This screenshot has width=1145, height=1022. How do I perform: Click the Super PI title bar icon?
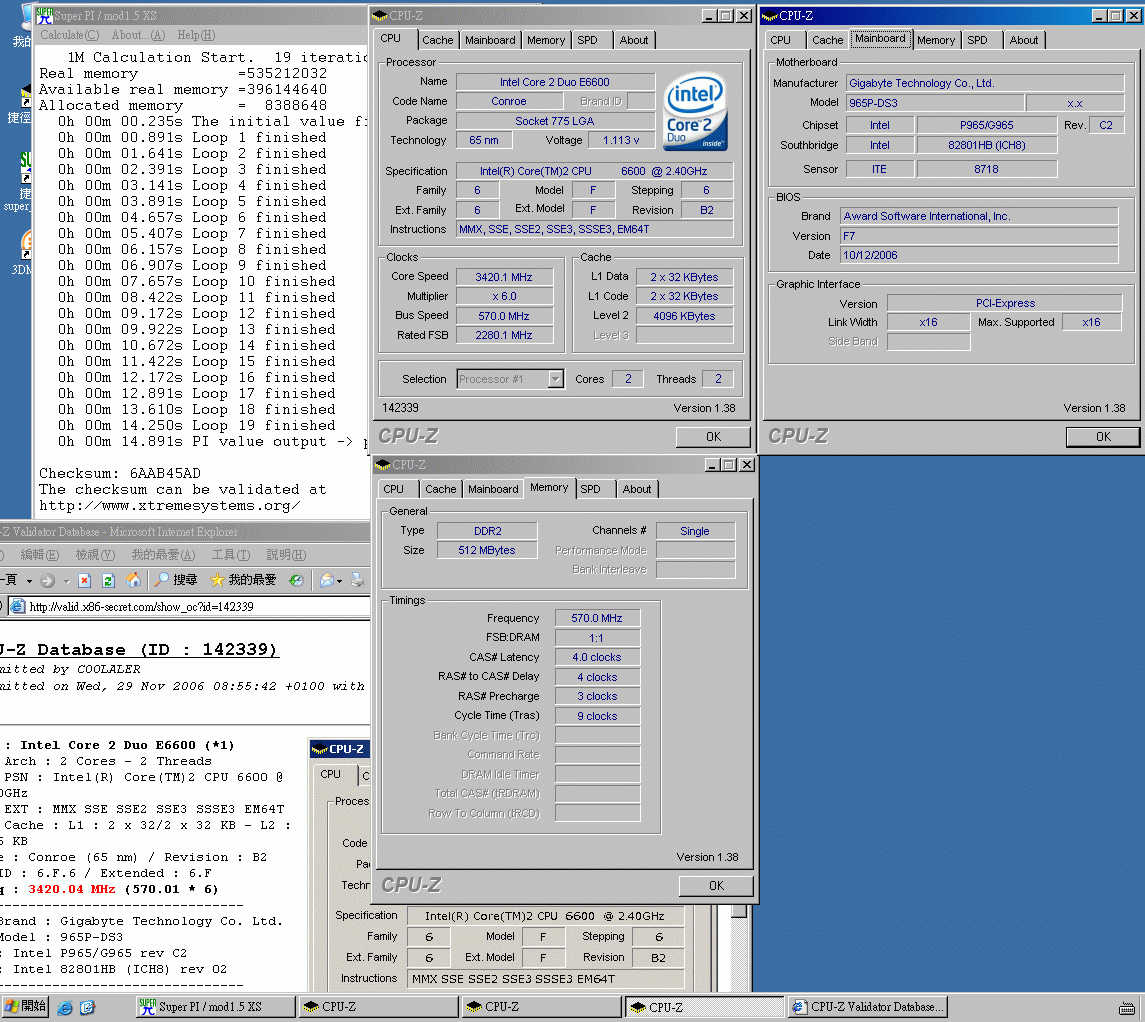45,15
